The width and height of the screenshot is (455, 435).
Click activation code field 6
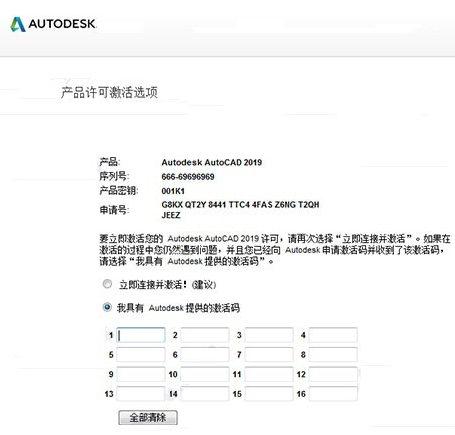coord(205,355)
